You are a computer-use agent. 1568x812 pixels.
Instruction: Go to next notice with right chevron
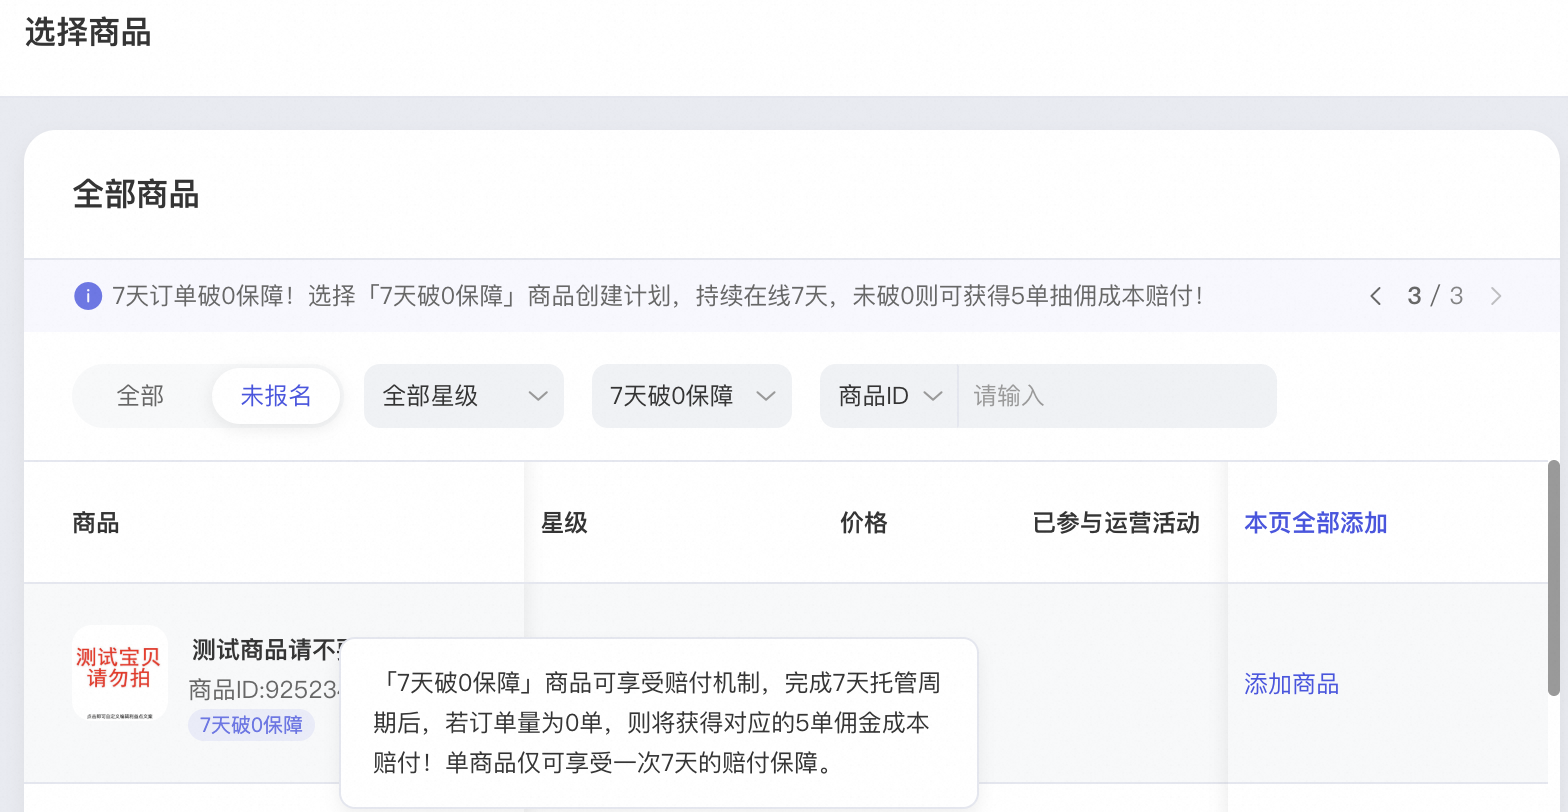coord(1496,296)
